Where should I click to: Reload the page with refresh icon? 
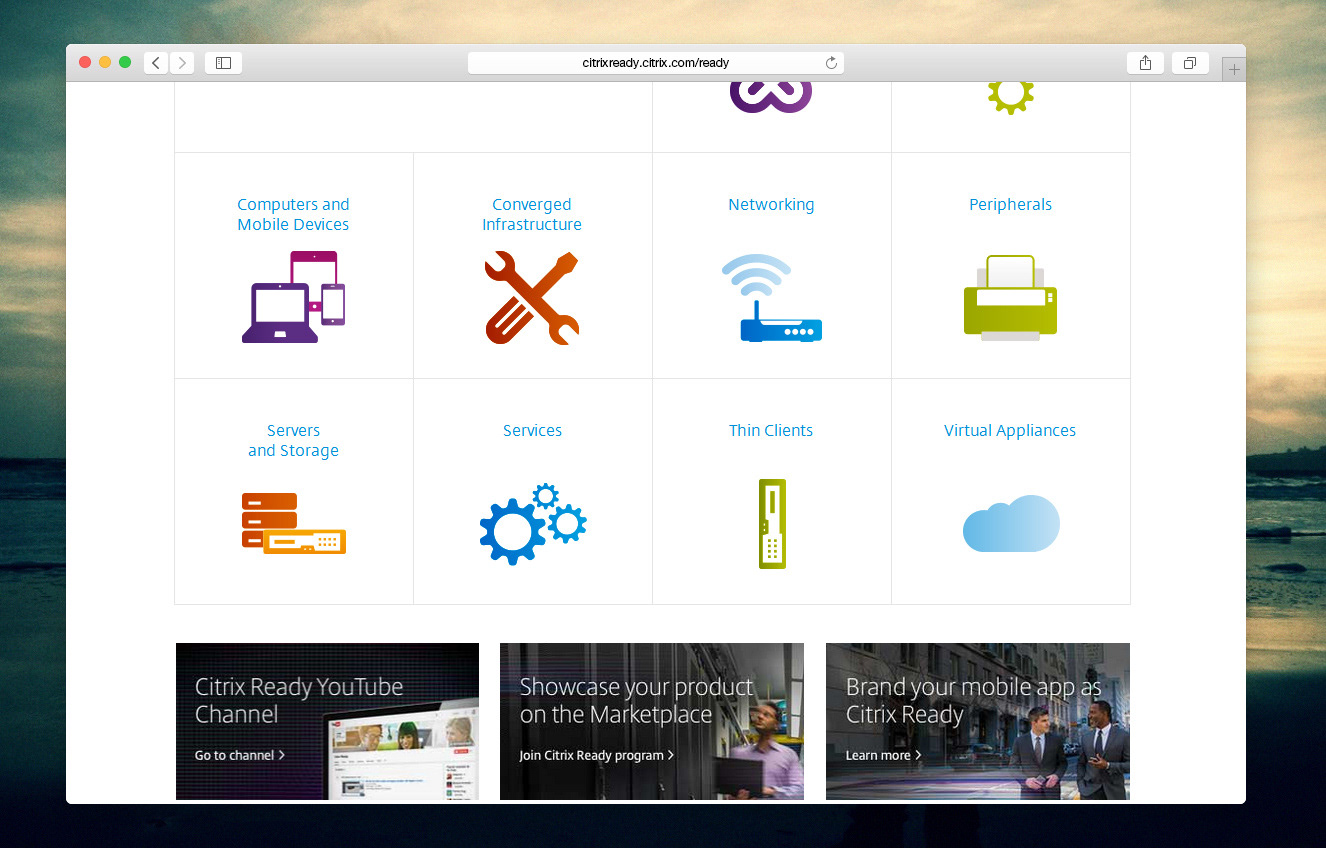click(831, 63)
